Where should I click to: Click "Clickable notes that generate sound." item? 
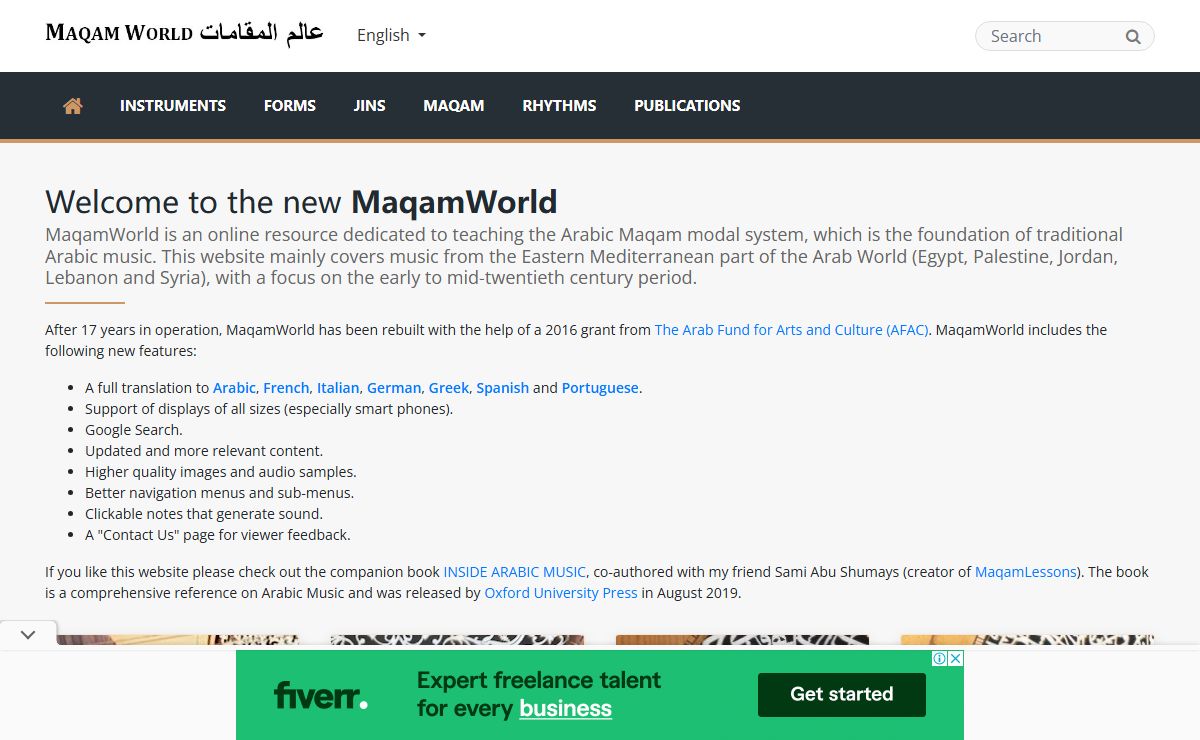tap(204, 514)
